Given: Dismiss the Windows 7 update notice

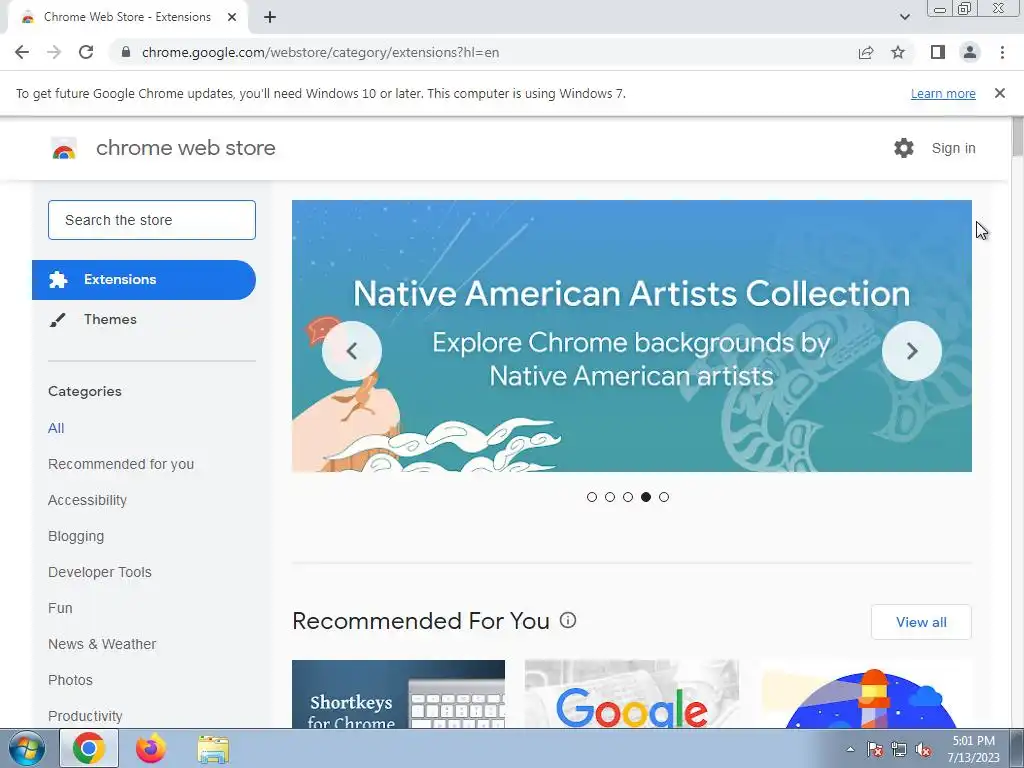Looking at the screenshot, I should click(x=999, y=93).
